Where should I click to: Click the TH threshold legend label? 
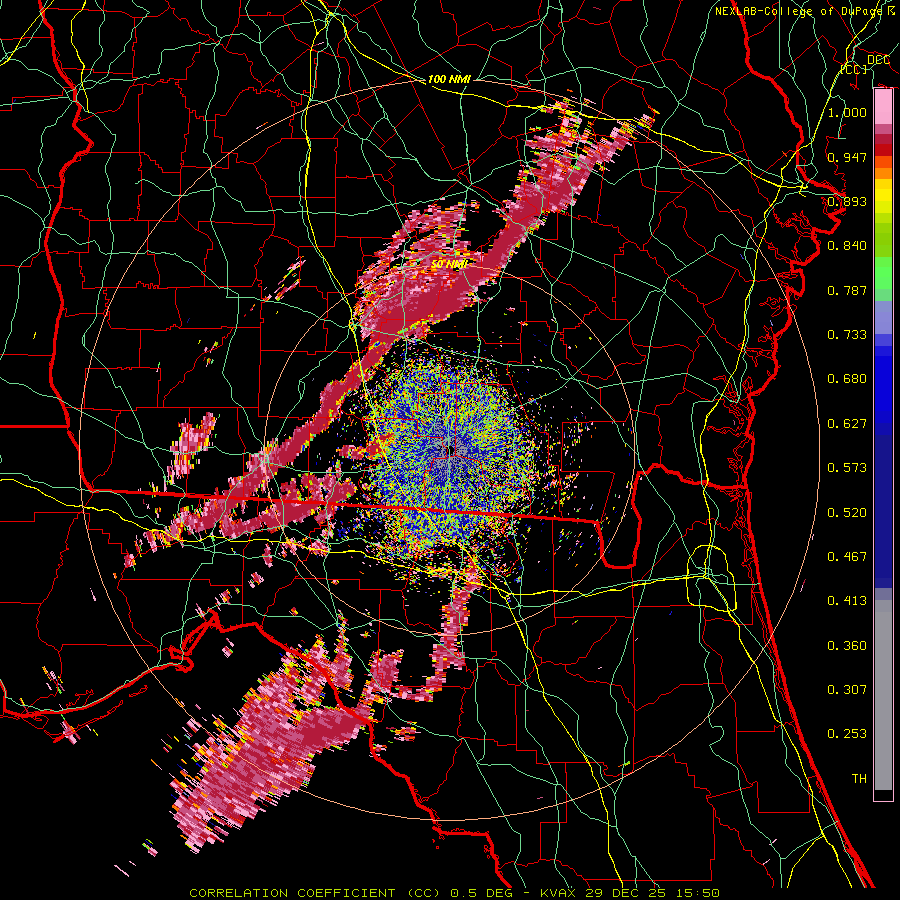tap(859, 779)
